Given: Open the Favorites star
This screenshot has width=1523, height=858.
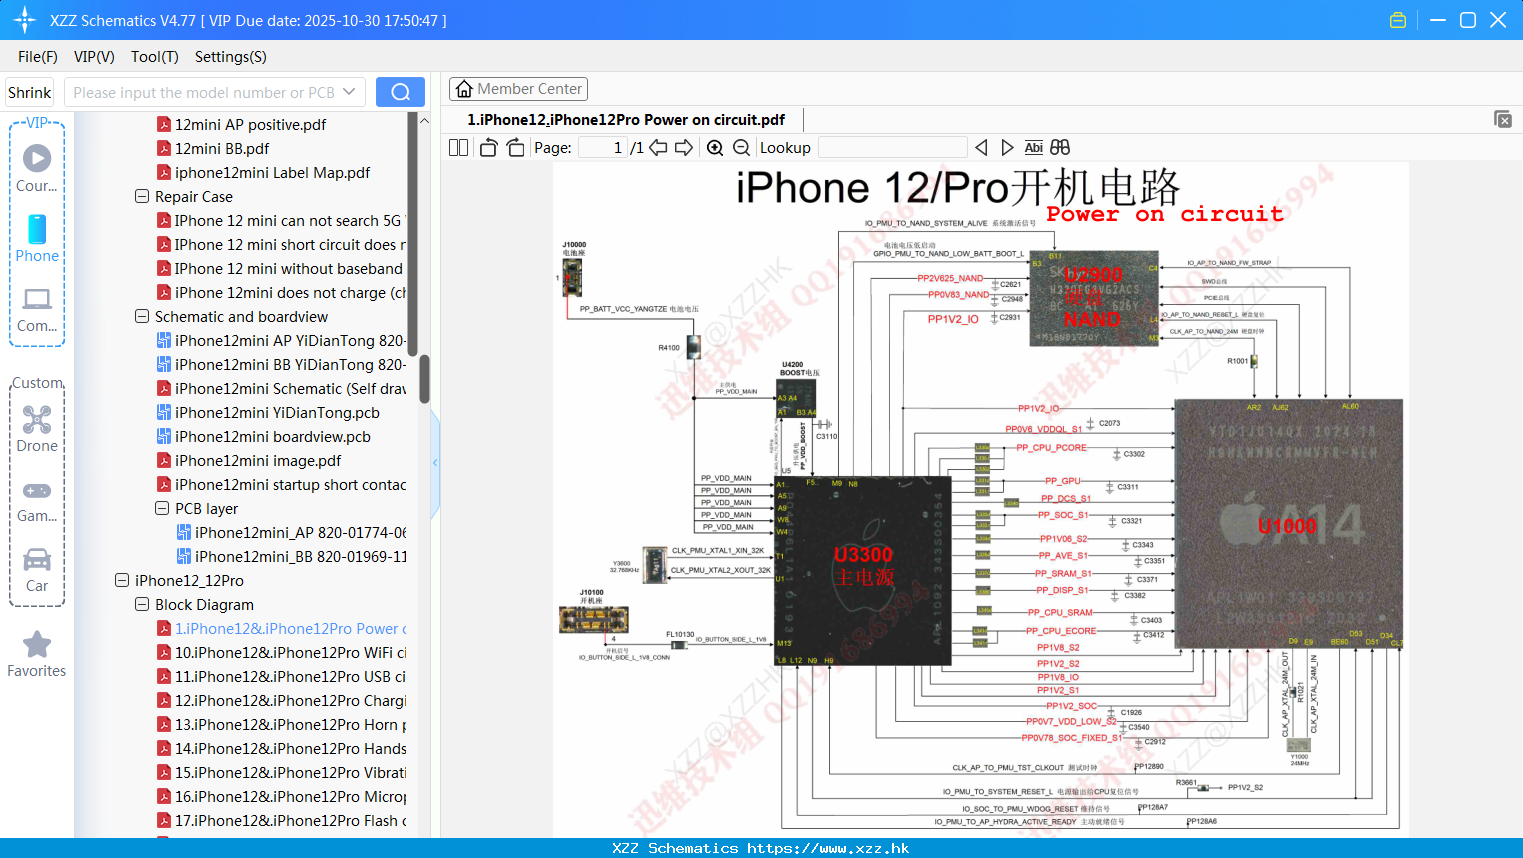Looking at the screenshot, I should pos(37,654).
